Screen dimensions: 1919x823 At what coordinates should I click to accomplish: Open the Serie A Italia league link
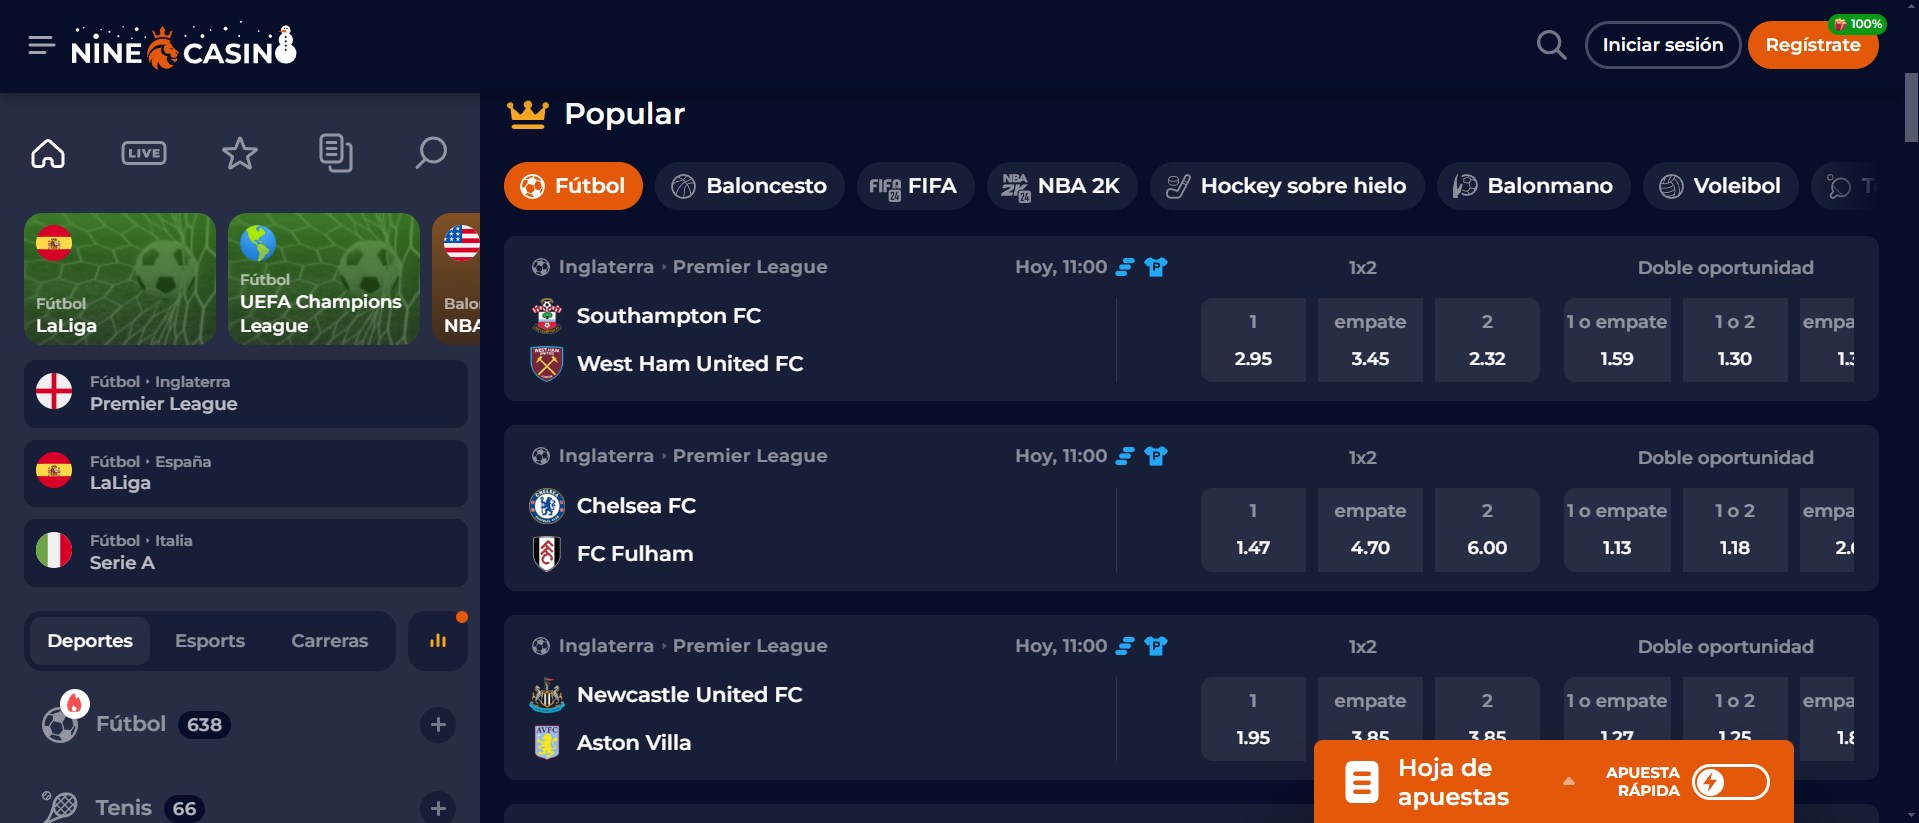point(246,552)
